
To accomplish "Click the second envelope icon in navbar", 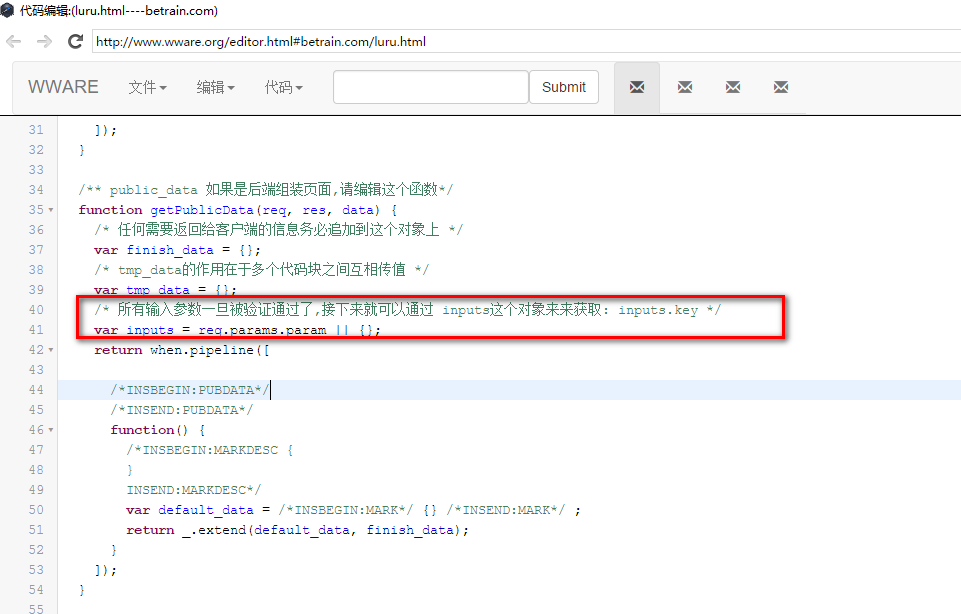I will click(685, 87).
